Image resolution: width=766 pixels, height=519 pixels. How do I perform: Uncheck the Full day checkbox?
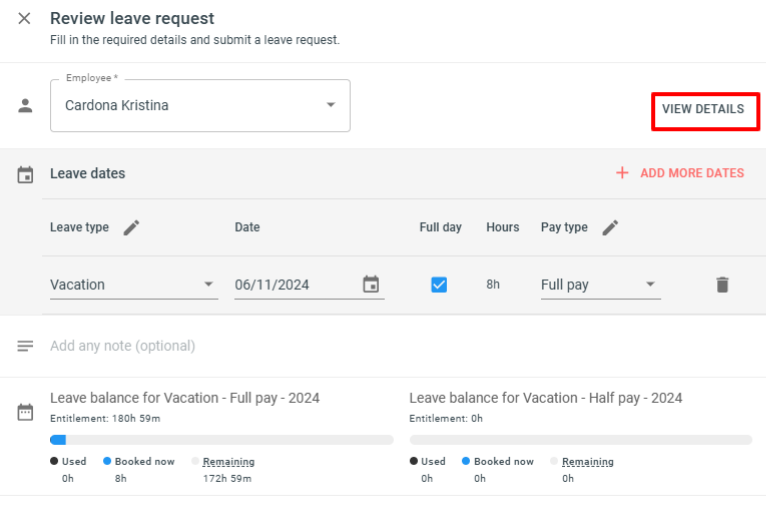[x=439, y=284]
